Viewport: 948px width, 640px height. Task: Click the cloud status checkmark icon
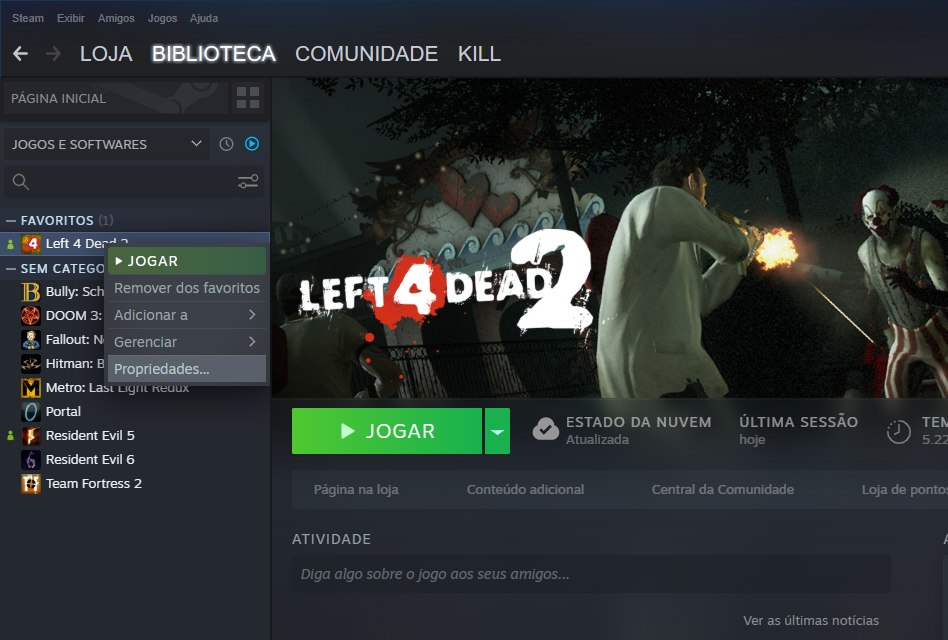pos(545,429)
